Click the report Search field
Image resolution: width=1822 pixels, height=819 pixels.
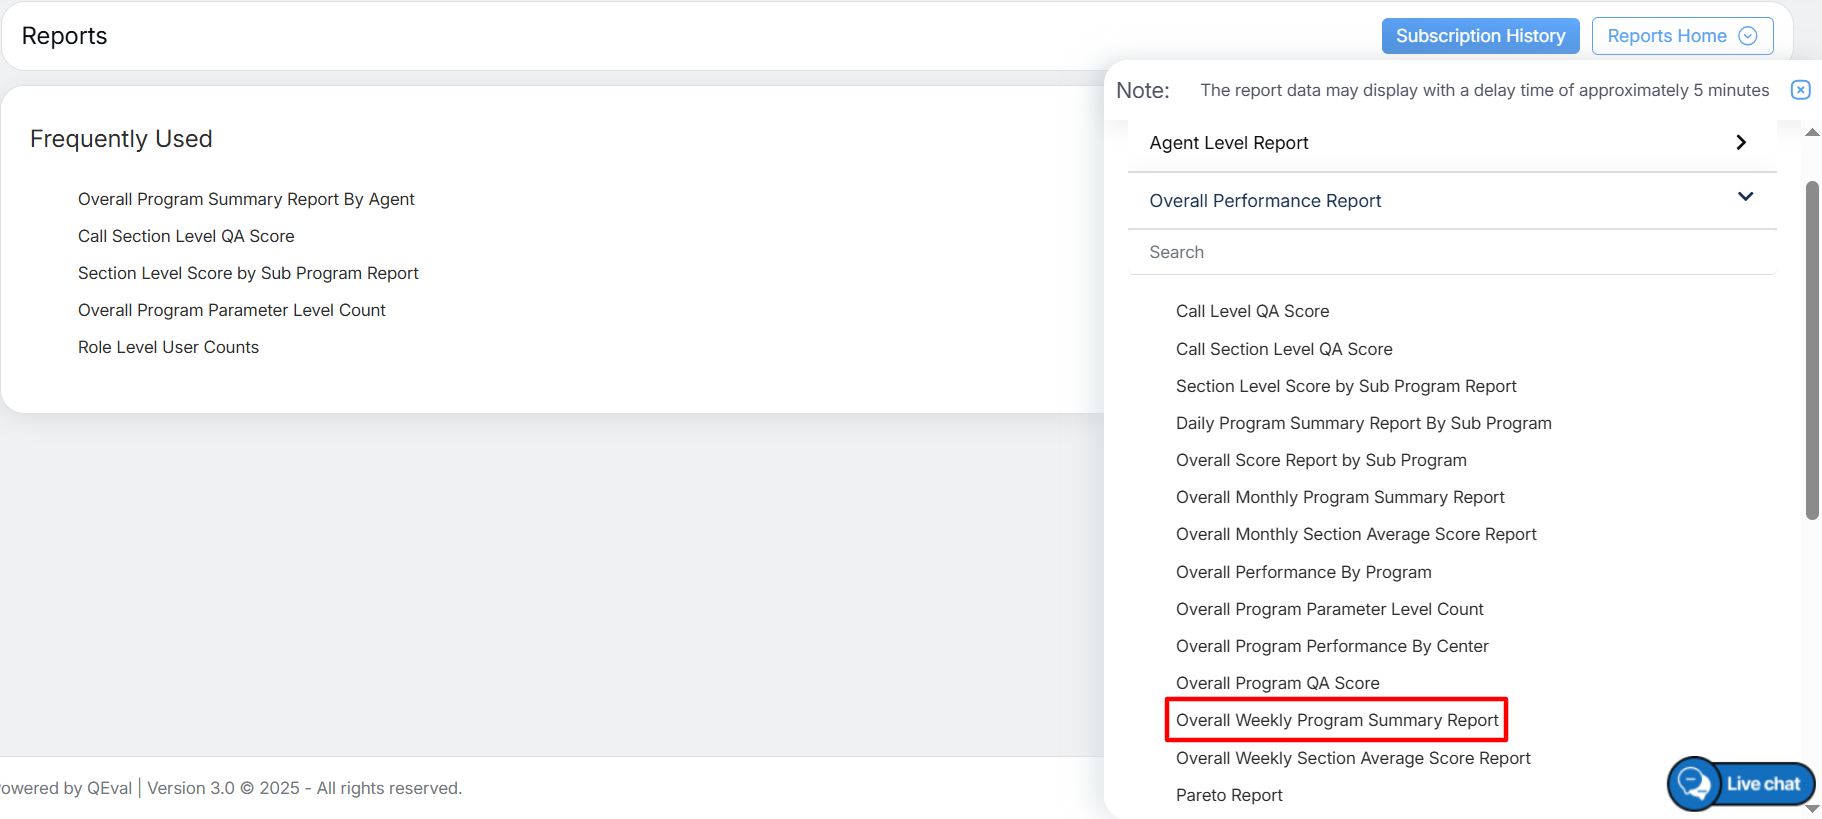tap(1450, 252)
